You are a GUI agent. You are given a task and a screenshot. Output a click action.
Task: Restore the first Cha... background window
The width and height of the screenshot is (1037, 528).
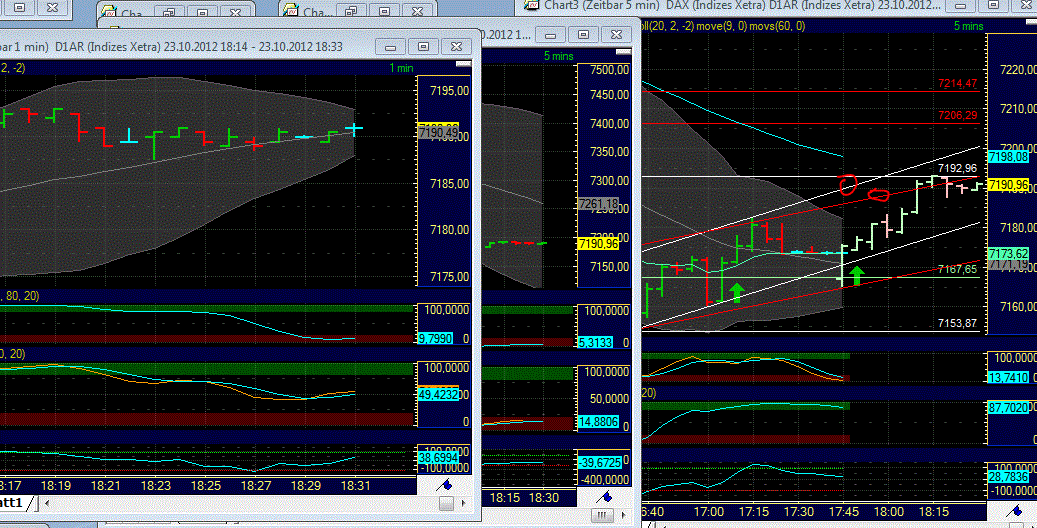(170, 12)
